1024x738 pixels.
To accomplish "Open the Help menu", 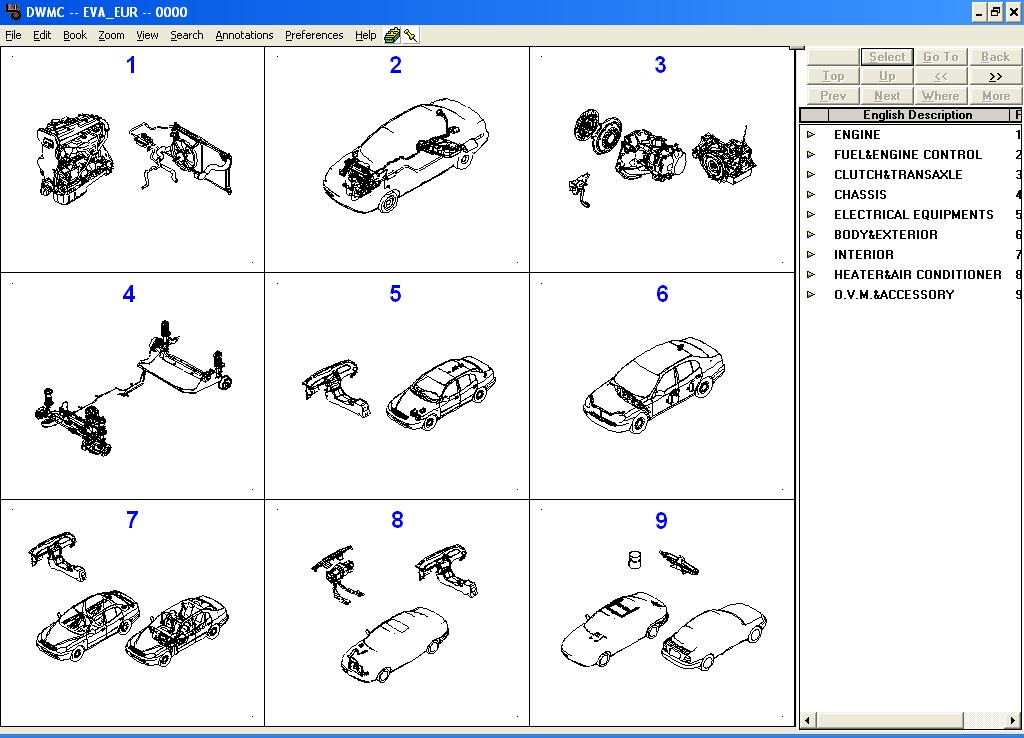I will pos(366,35).
